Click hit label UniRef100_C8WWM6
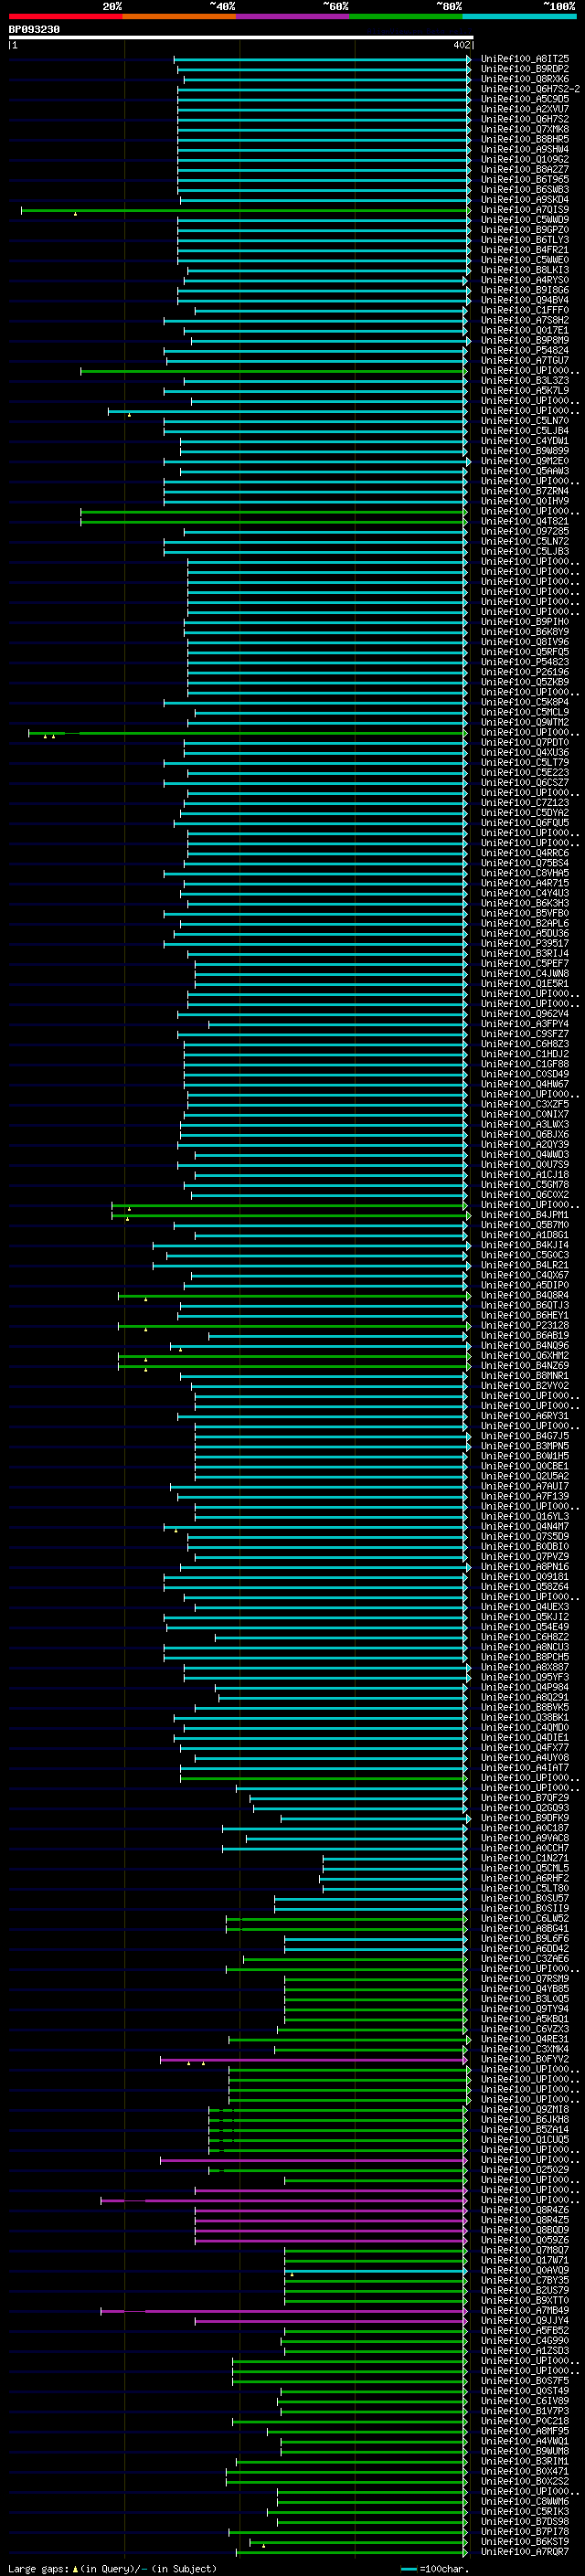The height and width of the screenshot is (2576, 585). pos(525,2502)
